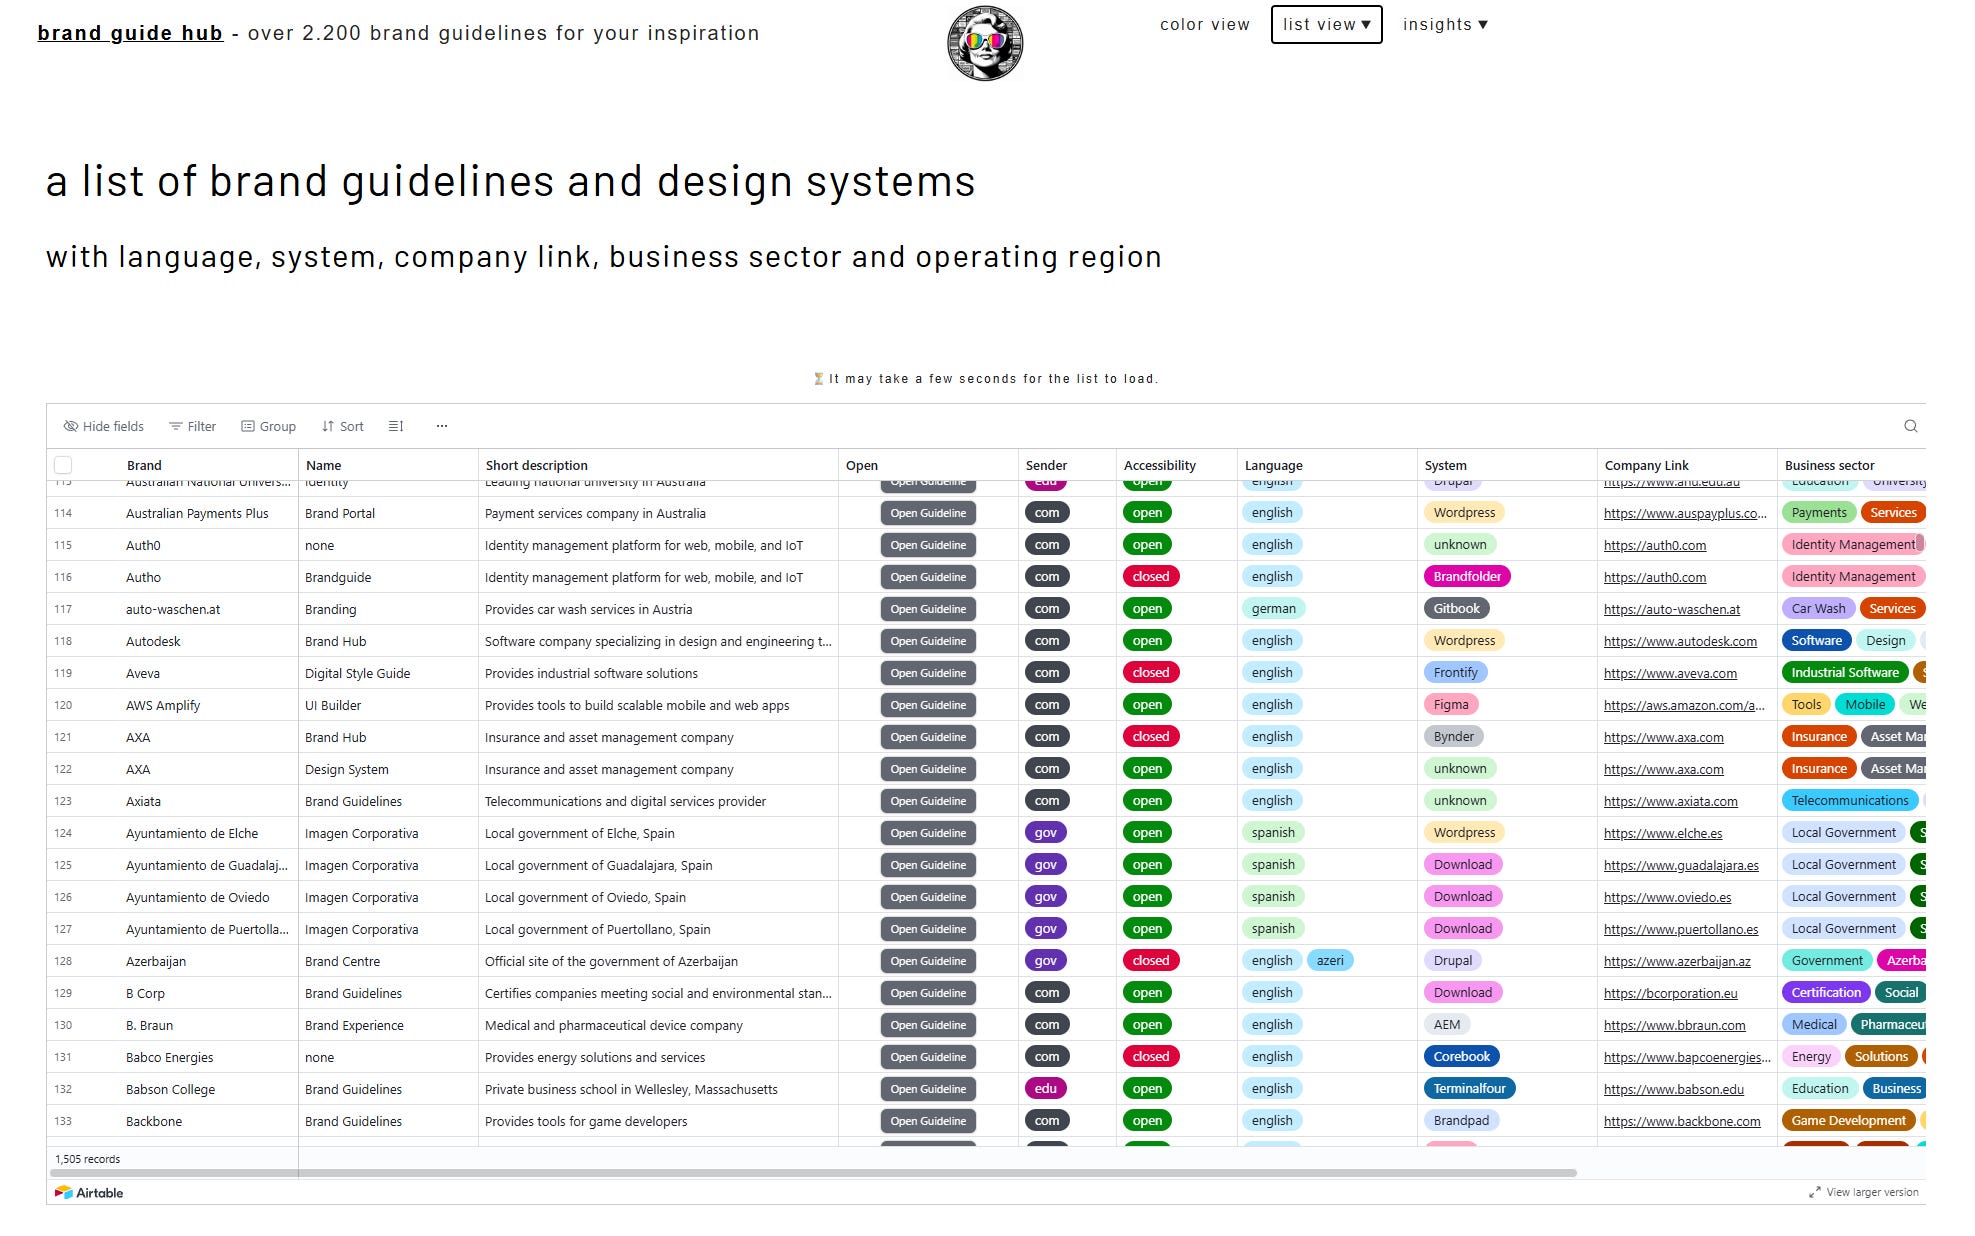This screenshot has width=1975, height=1236.
Task: Click the search magnifier icon in table
Action: click(x=1910, y=426)
